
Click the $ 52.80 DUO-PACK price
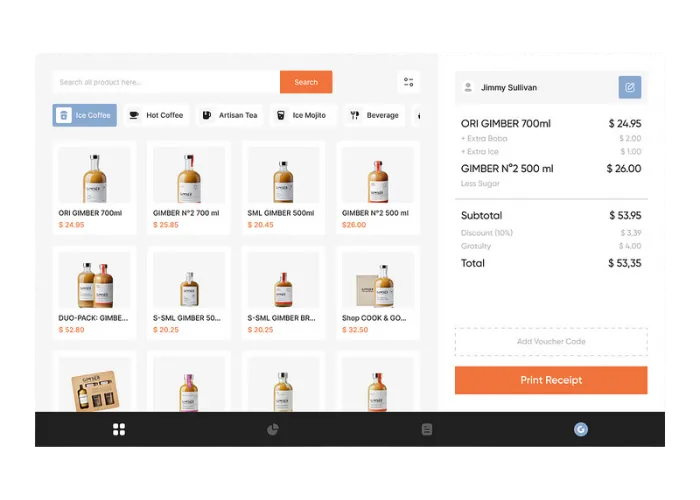tap(71, 330)
